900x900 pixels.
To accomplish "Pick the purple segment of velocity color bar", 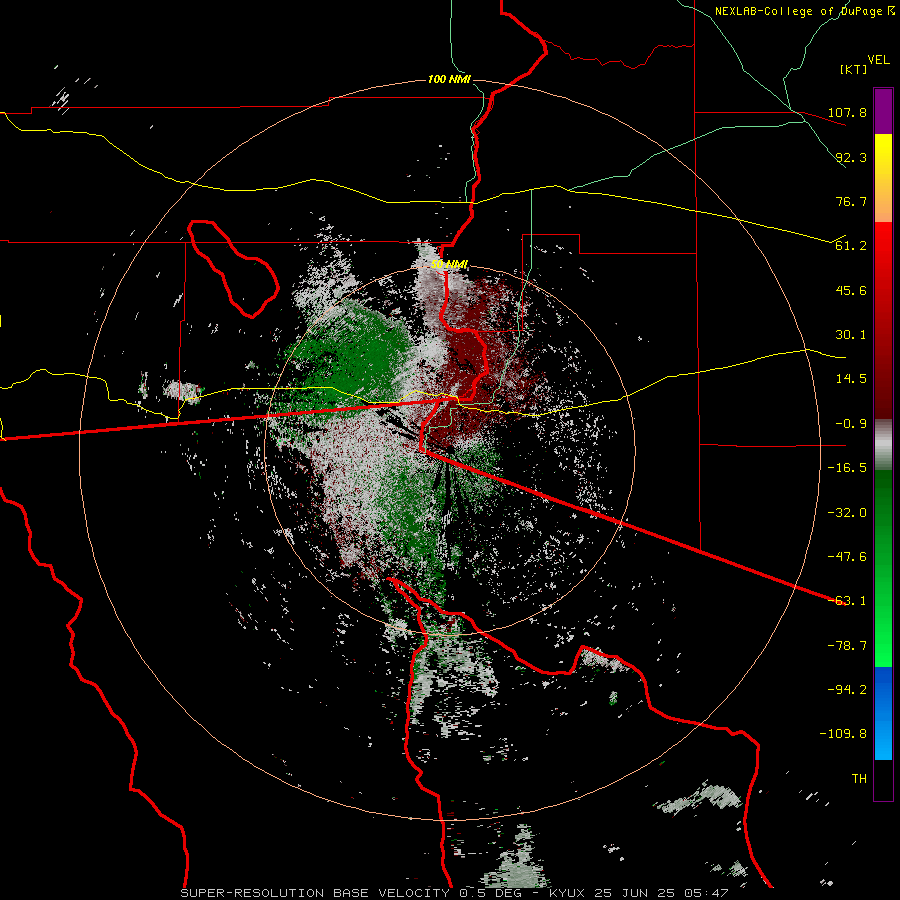I will click(883, 112).
